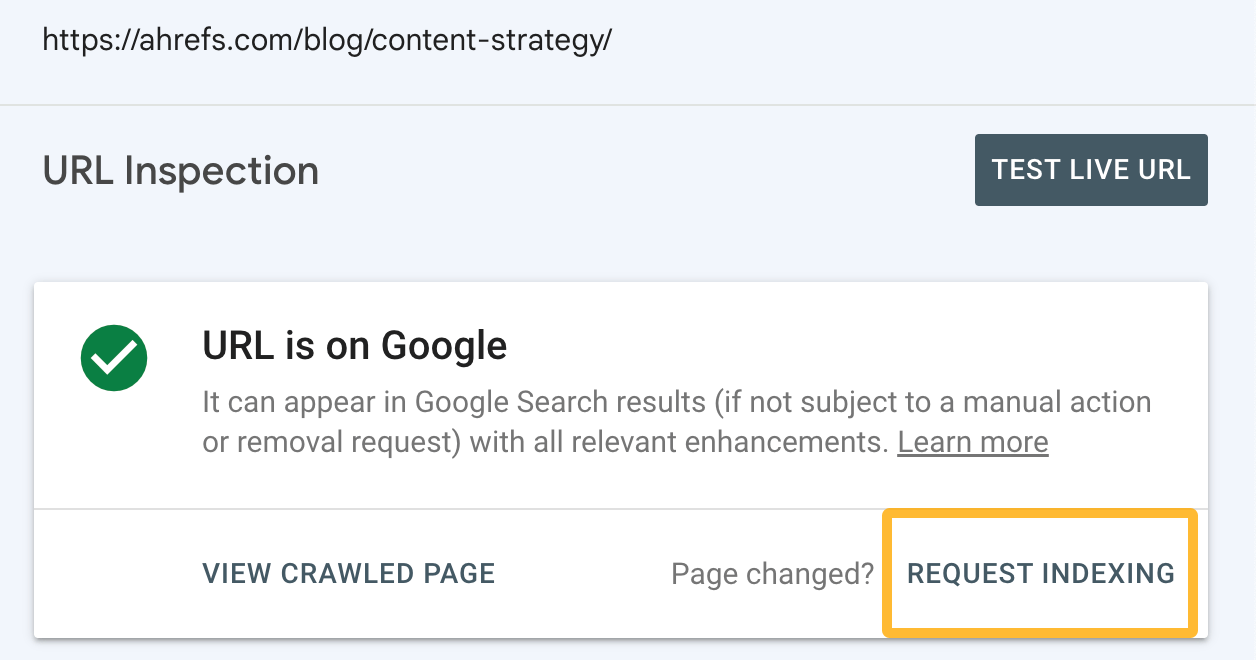Click URL is on Google heading text
Image resolution: width=1256 pixels, height=660 pixels.
tap(354, 345)
